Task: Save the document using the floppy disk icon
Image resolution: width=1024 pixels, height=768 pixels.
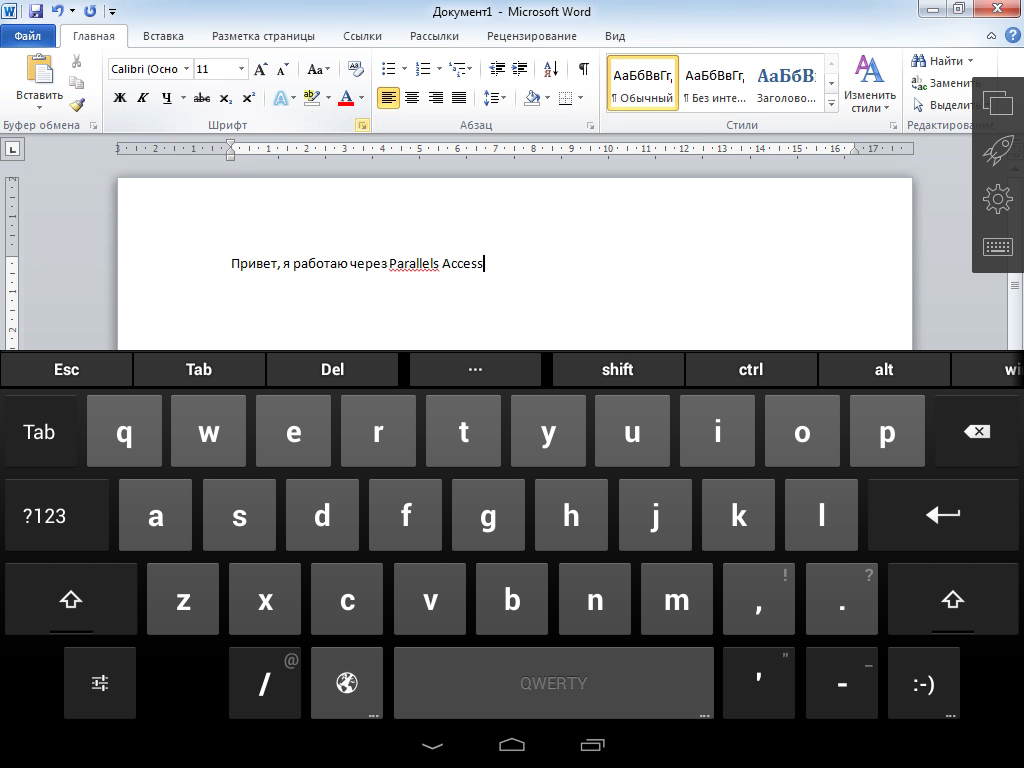Action: click(x=36, y=11)
